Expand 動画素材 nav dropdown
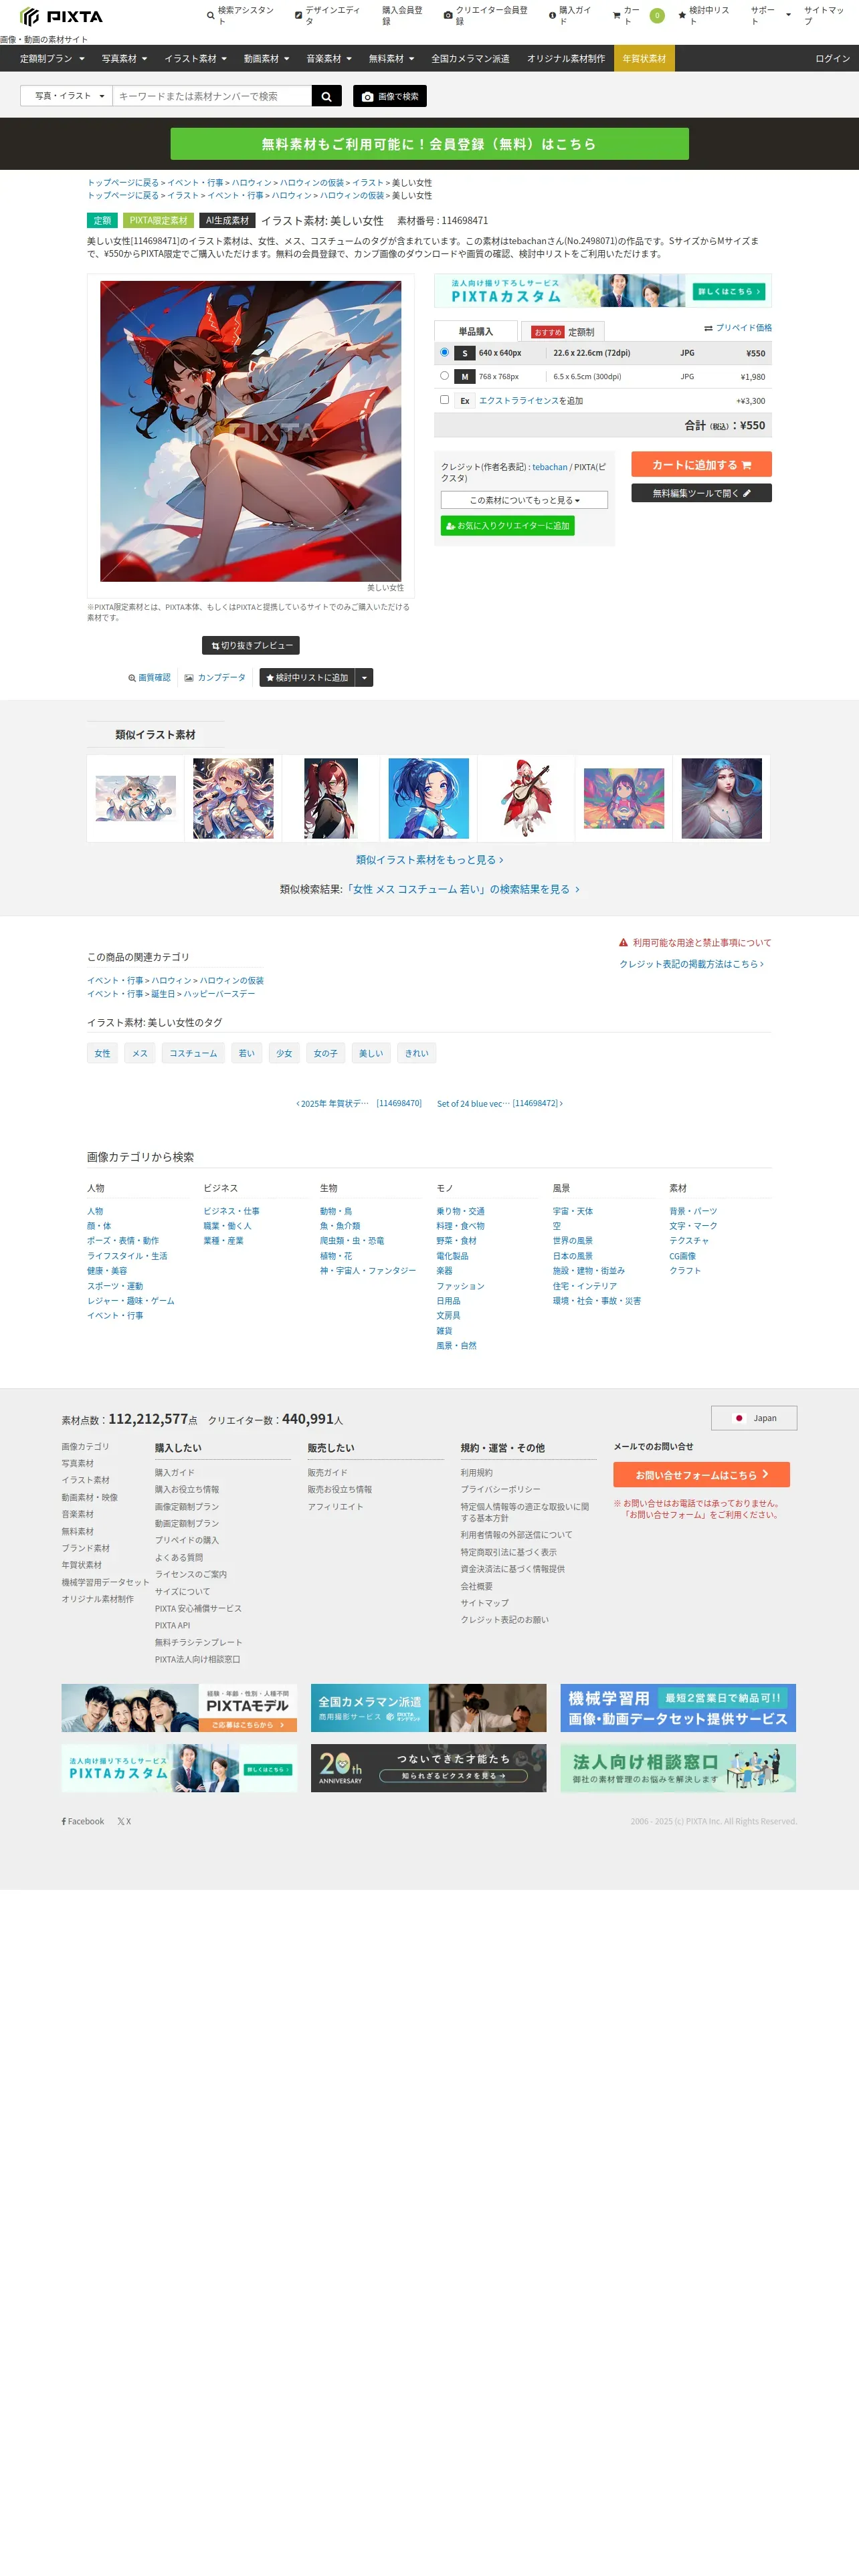 (266, 58)
